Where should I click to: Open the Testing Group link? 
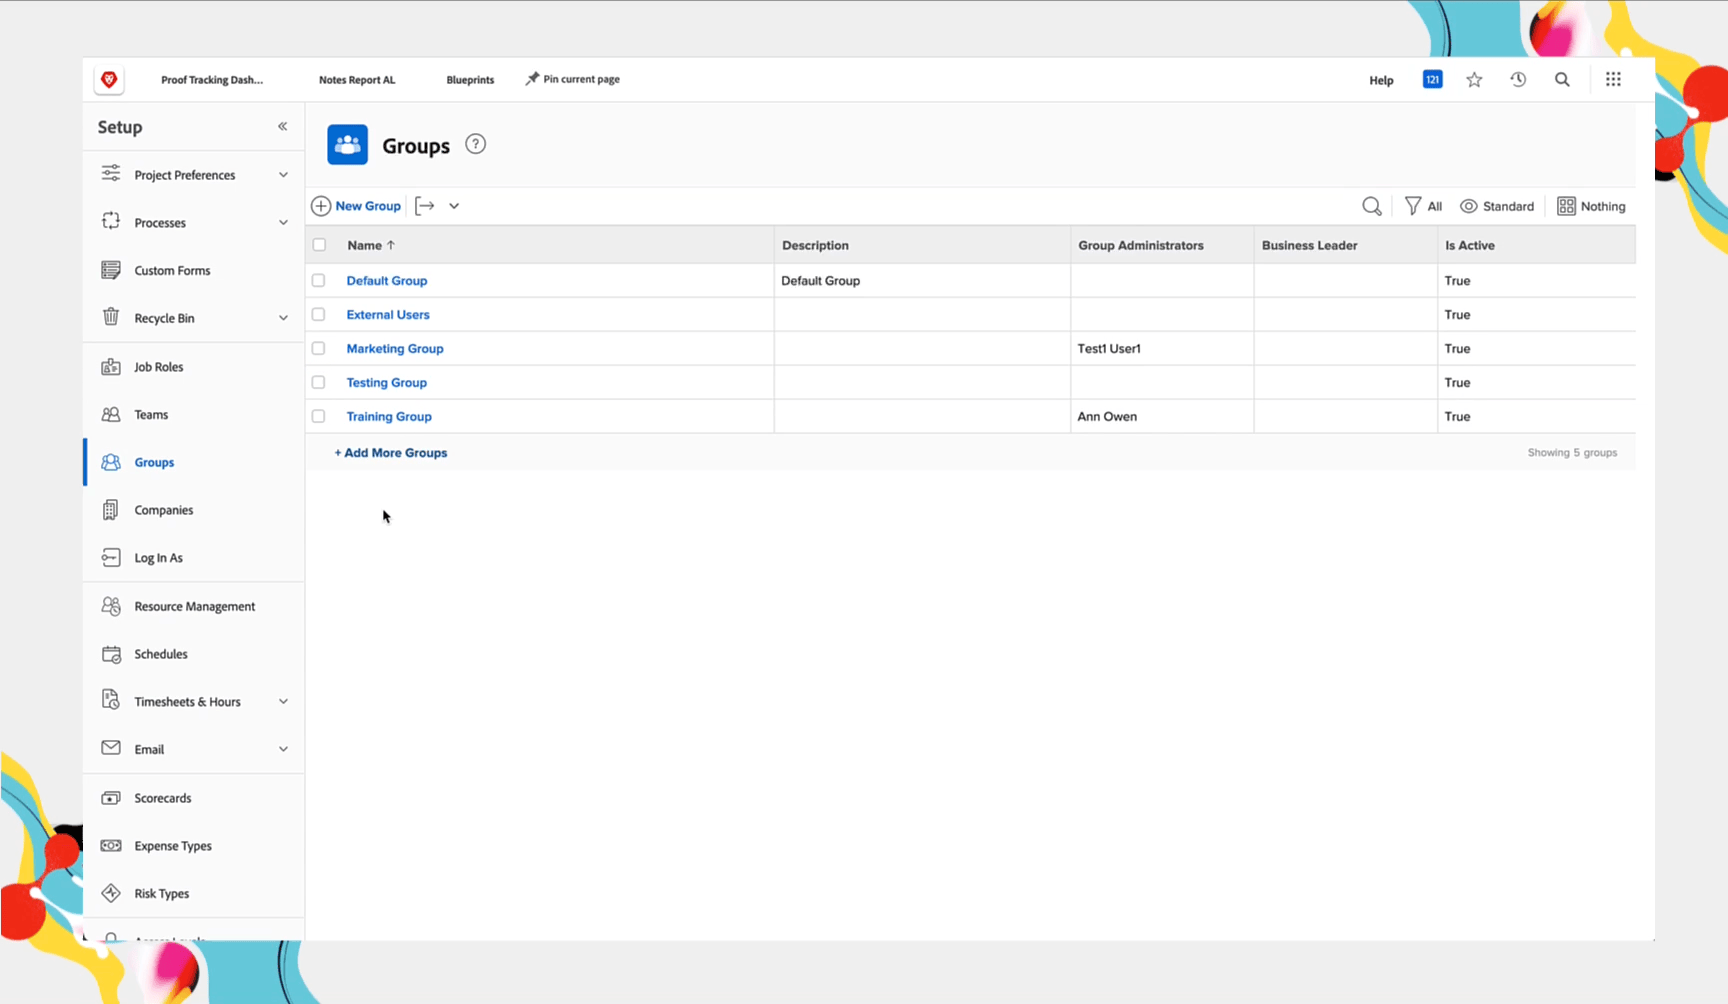pyautogui.click(x=387, y=383)
